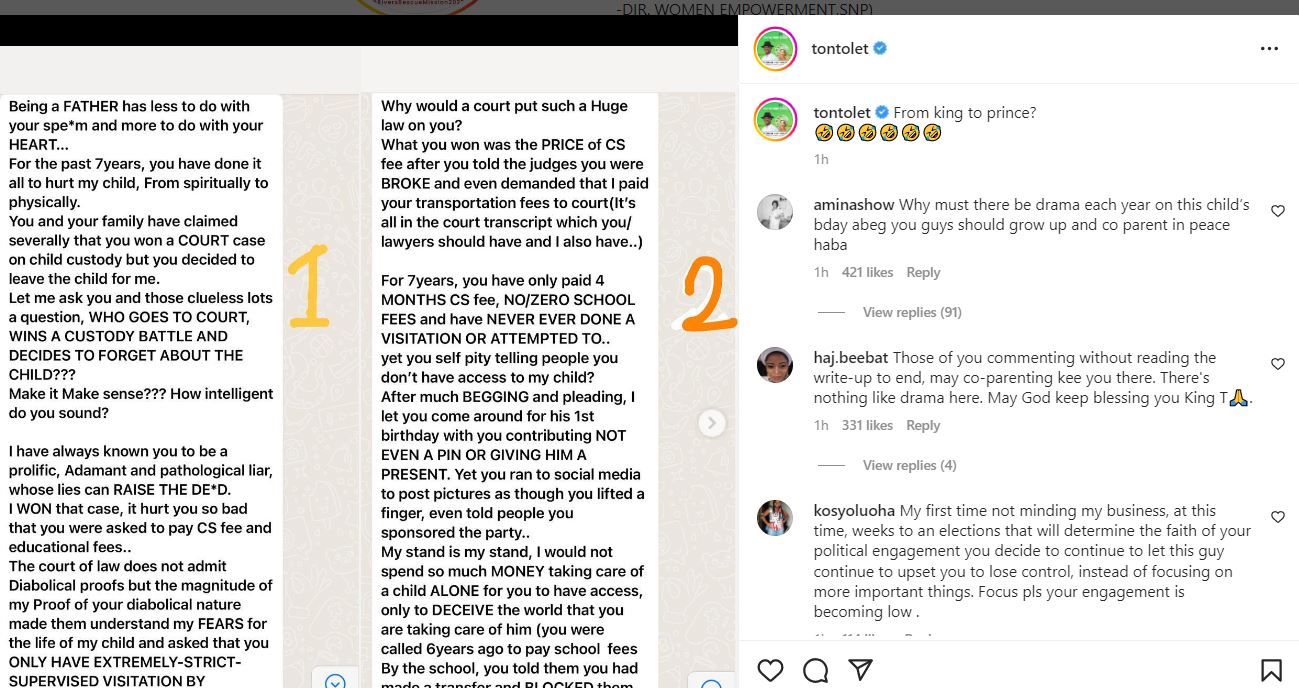Open screenshot image numbered 1
Viewport: 1299px width, 688px height.
142,390
